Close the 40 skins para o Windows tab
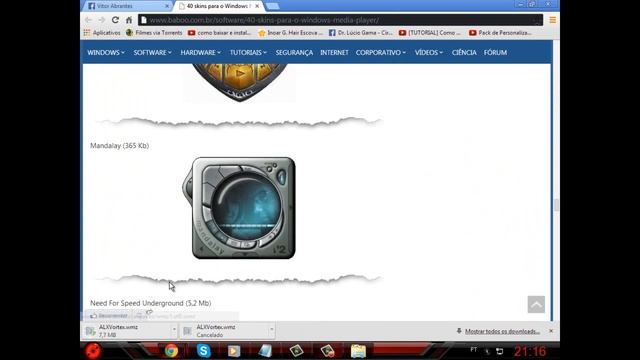640x360 pixels. [257, 6]
